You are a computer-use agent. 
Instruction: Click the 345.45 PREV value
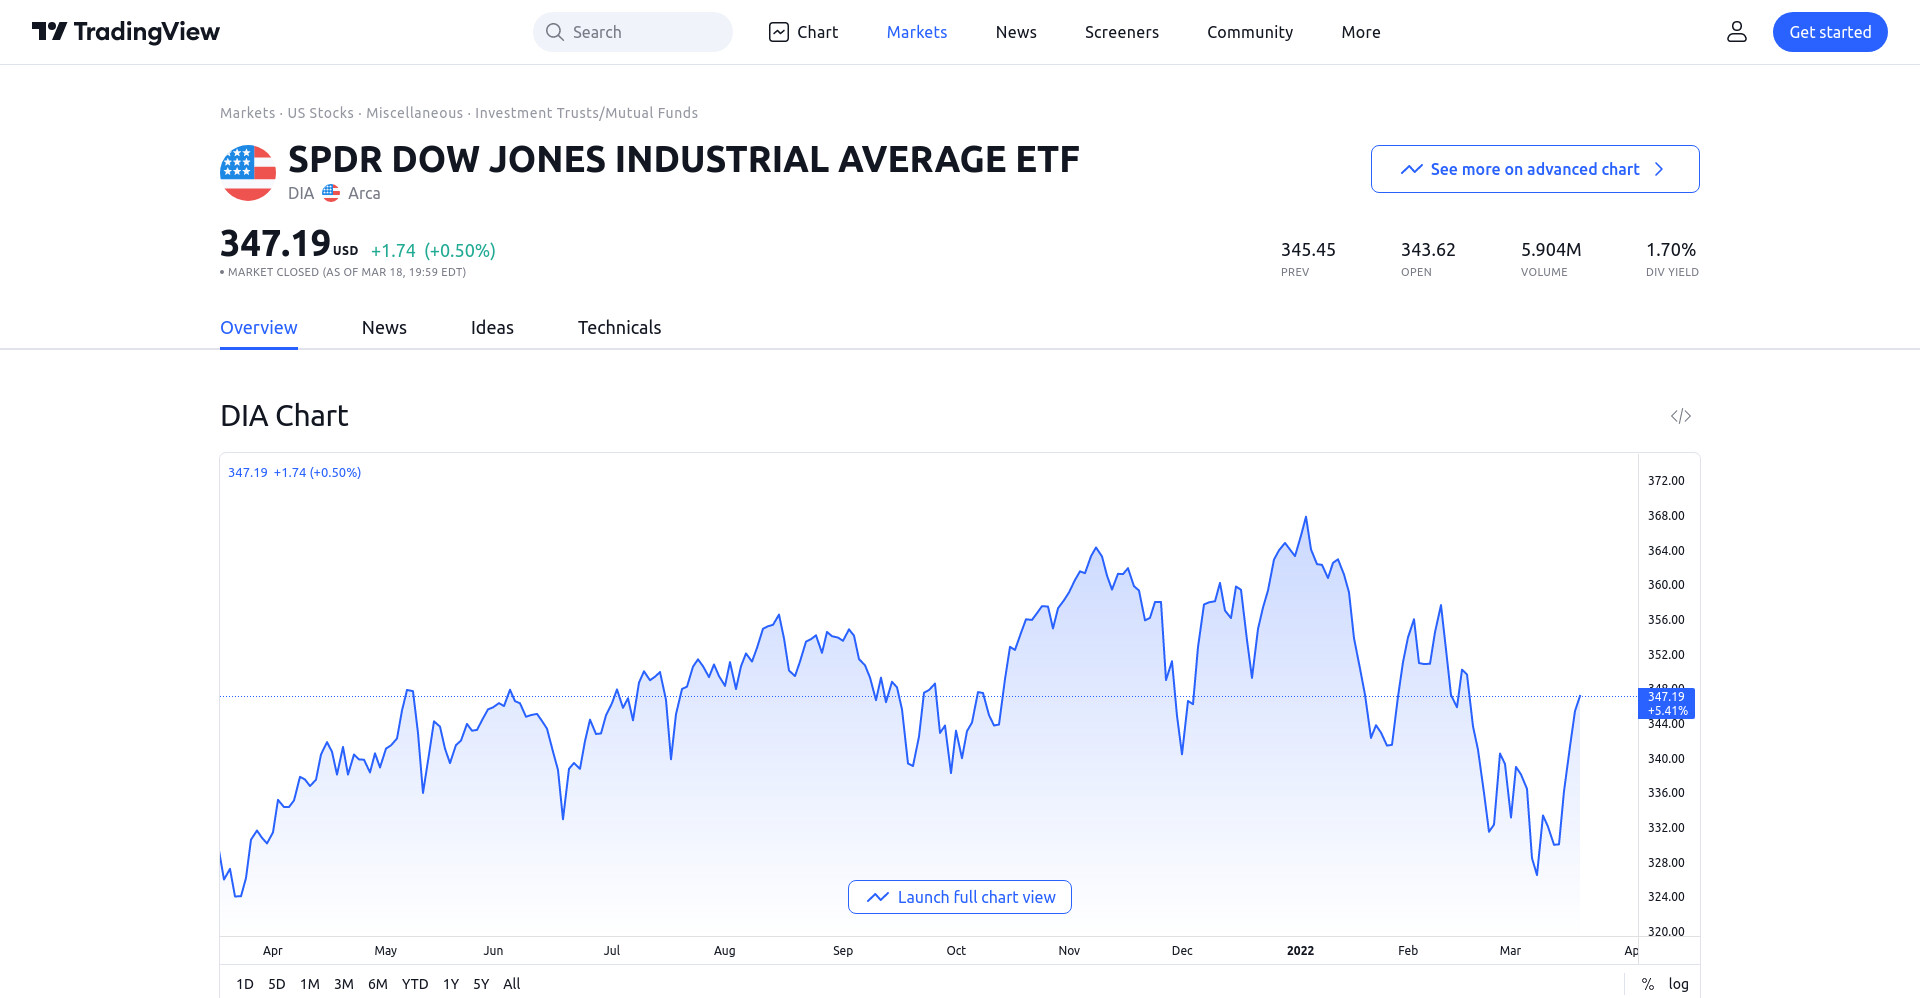(x=1308, y=250)
